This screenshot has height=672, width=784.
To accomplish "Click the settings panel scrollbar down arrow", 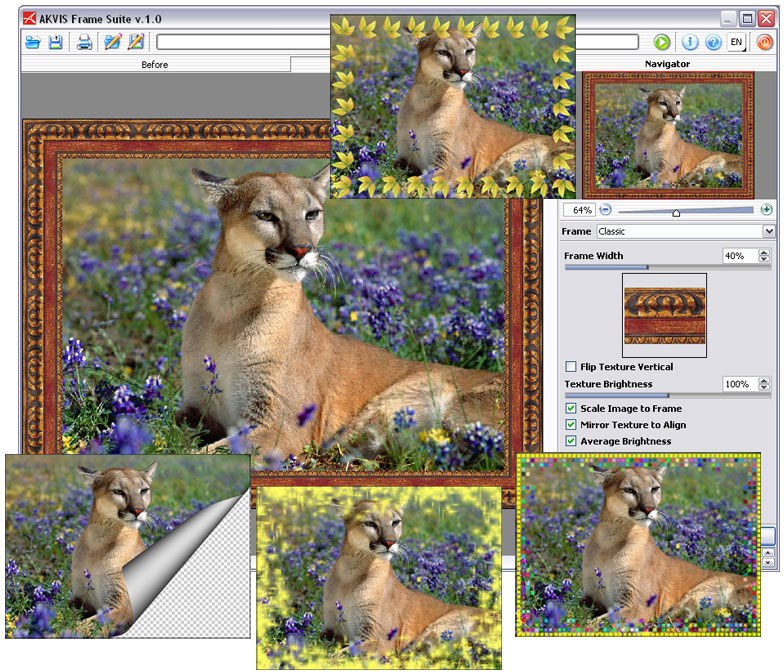I will pos(769,562).
